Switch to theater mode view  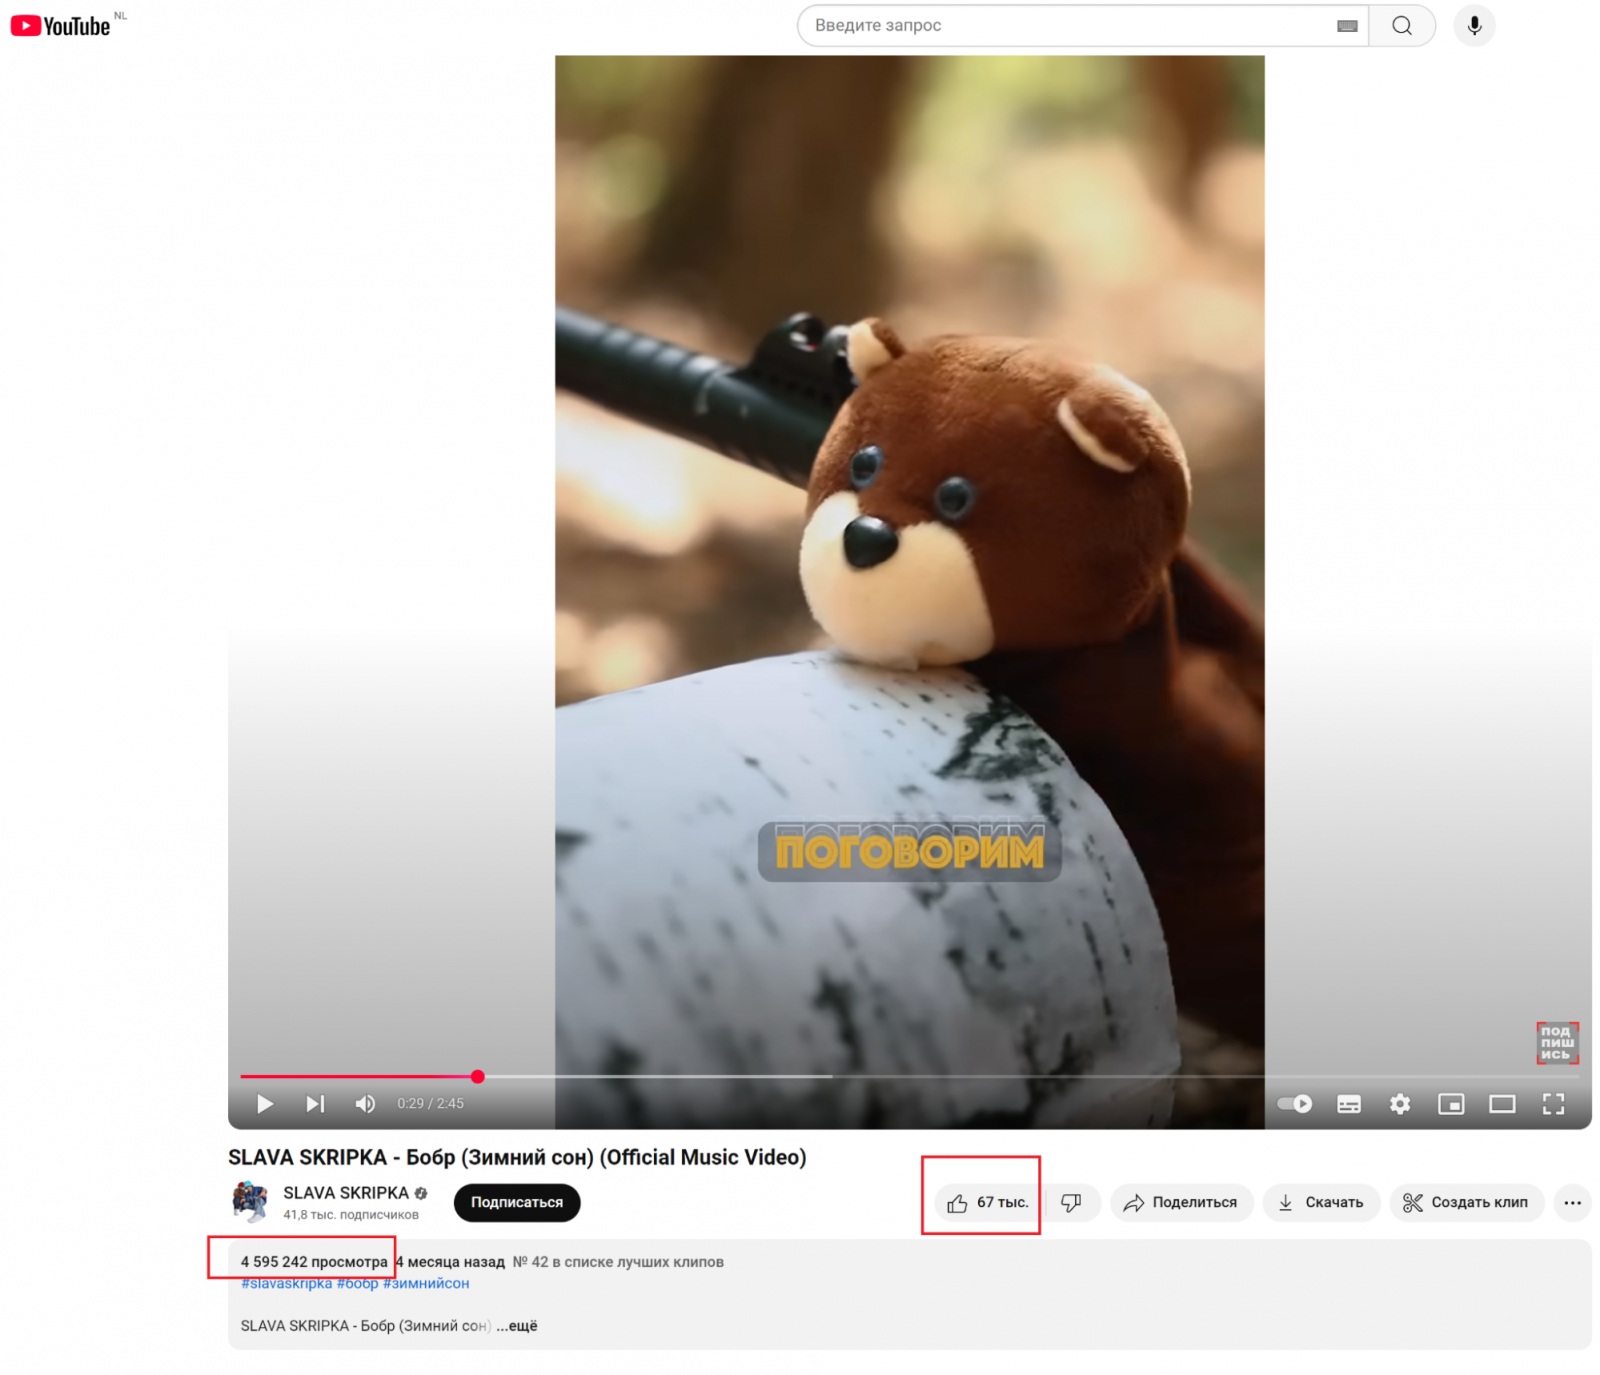[1501, 1103]
